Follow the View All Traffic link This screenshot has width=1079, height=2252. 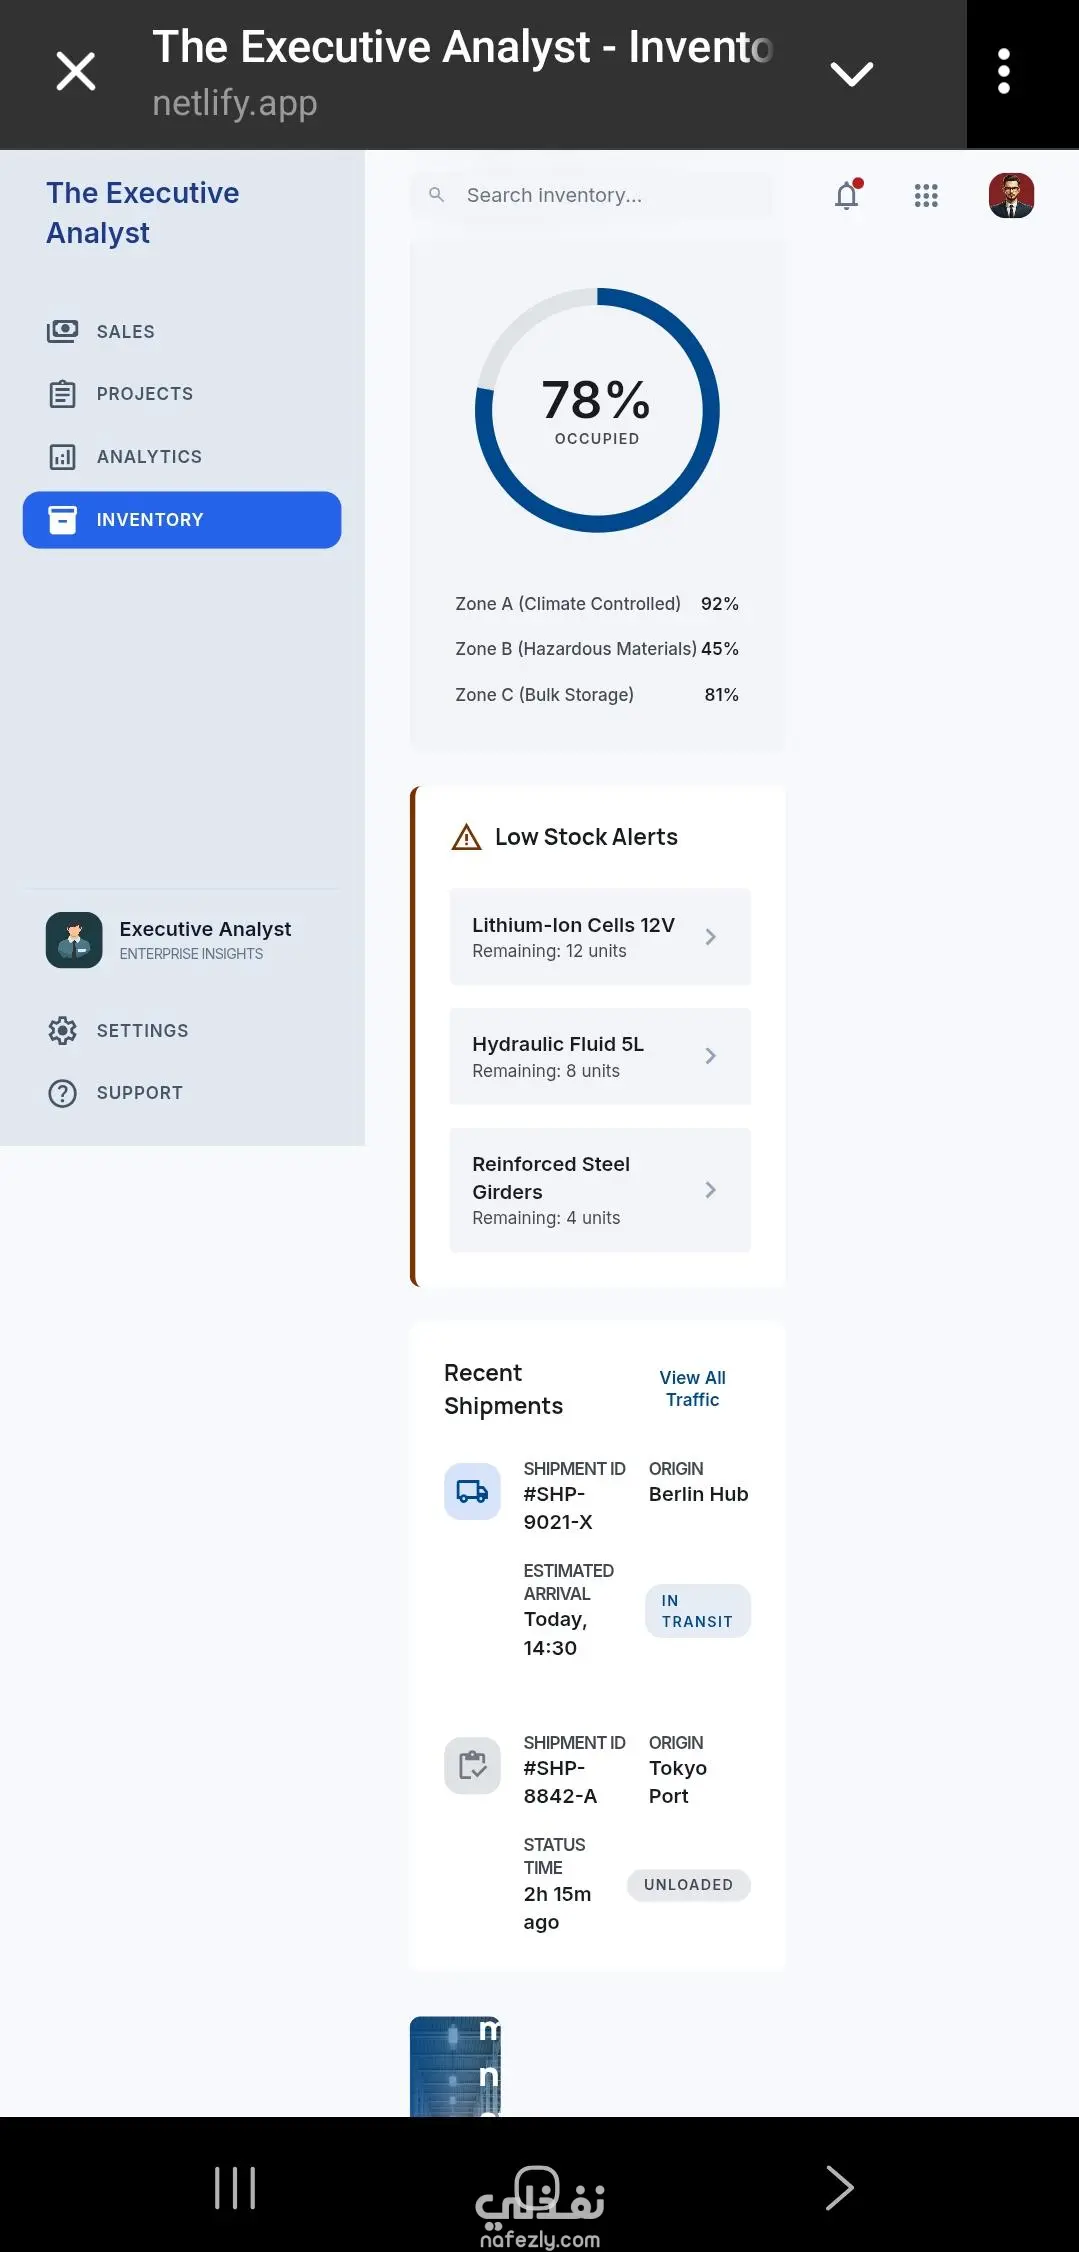pos(692,1389)
